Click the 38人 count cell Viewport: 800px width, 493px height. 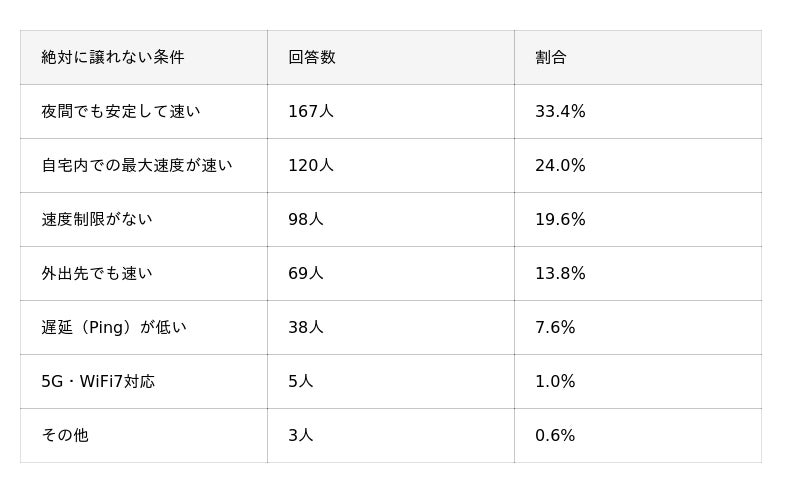[x=306, y=327]
